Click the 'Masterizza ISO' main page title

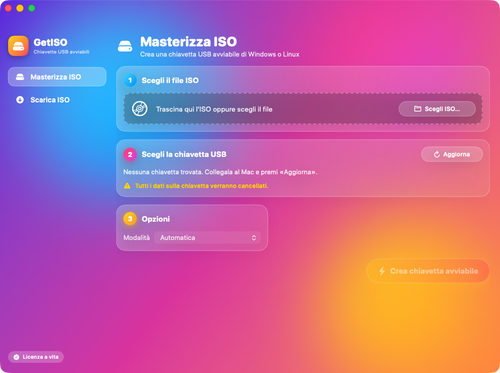[188, 42]
